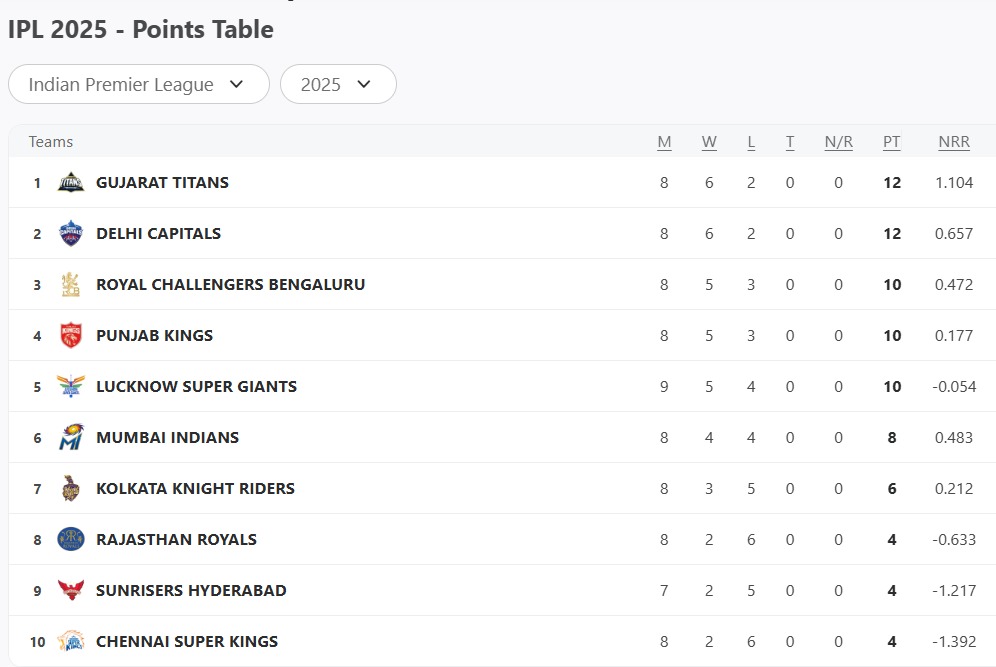Viewport: 996px width, 667px height.
Task: Open CHENNAI SUPER KINGS team name
Action: pyautogui.click(x=187, y=641)
